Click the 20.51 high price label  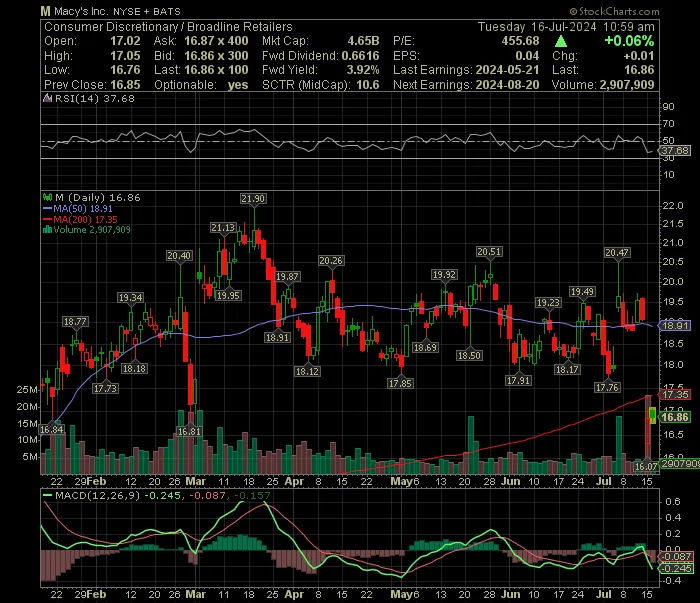coord(489,252)
